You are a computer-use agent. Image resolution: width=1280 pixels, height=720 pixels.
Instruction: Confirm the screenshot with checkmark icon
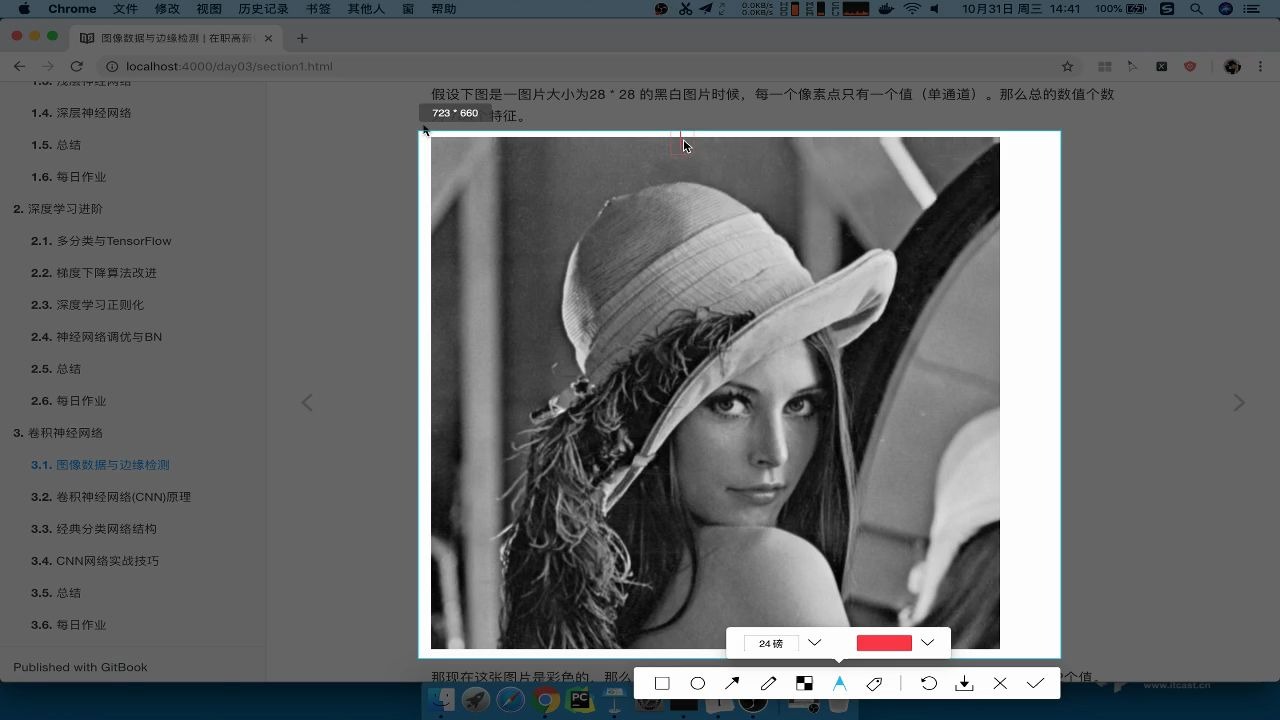tap(1035, 684)
